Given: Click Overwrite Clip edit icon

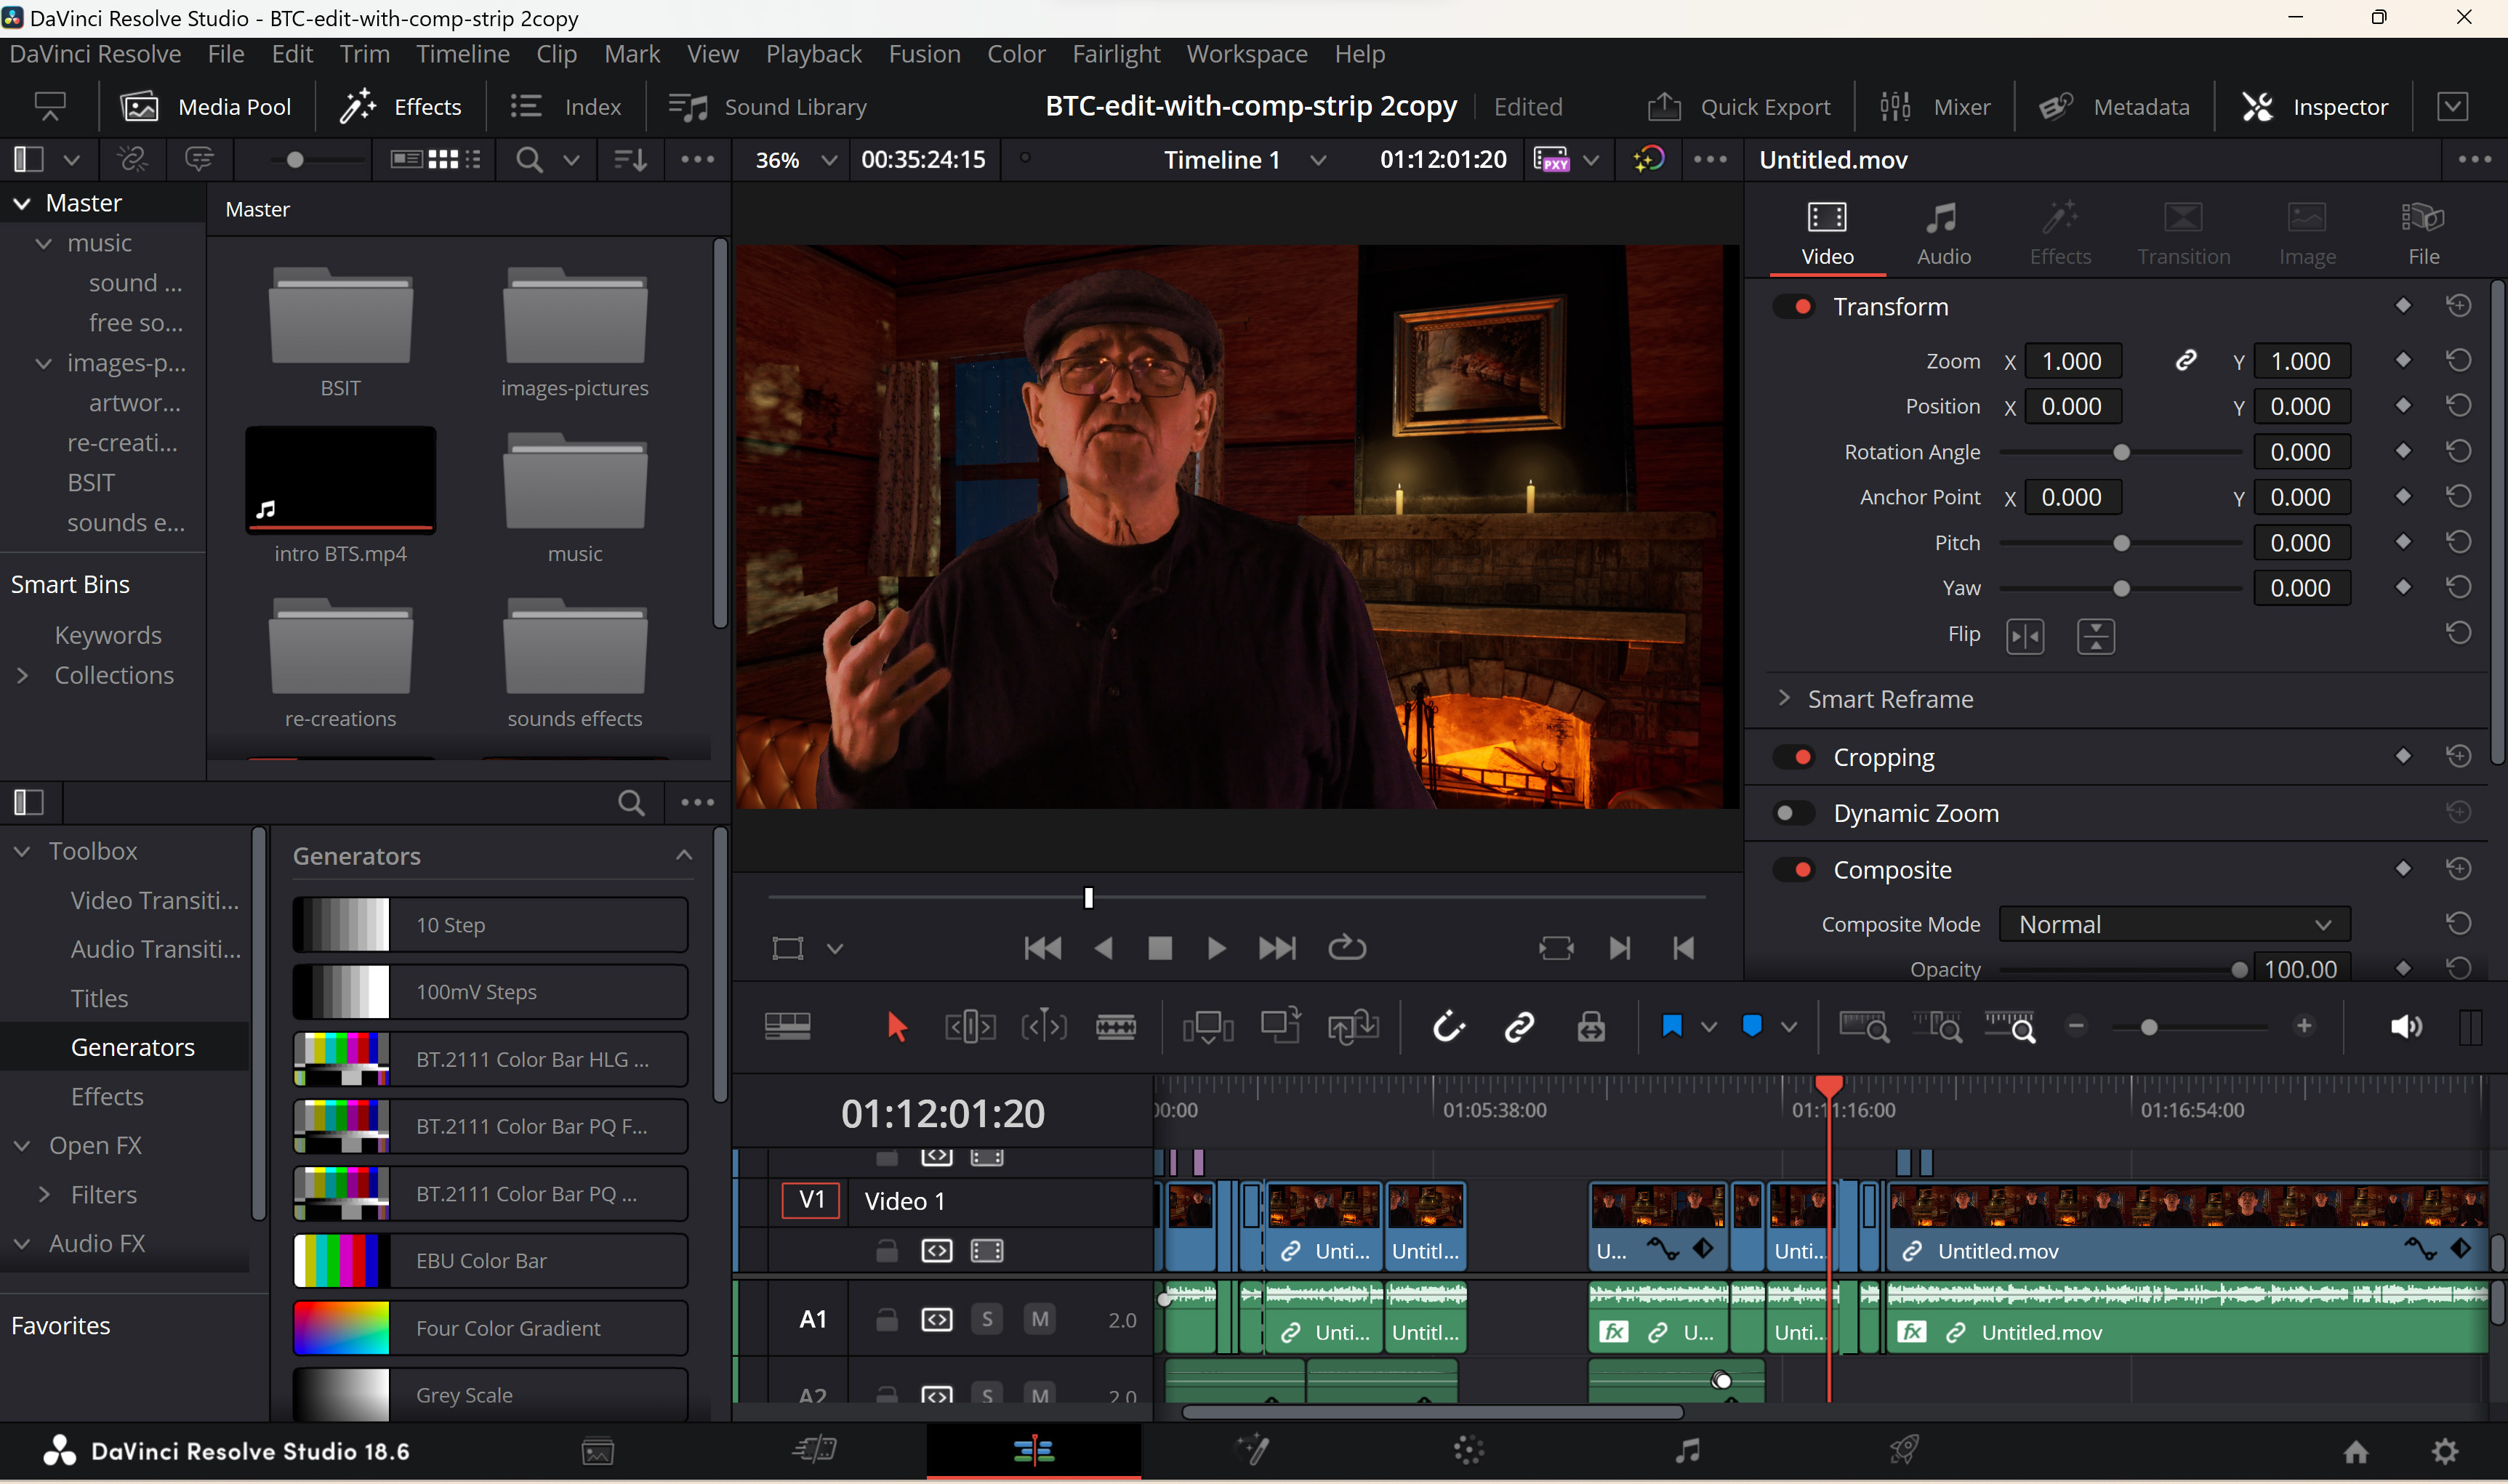Looking at the screenshot, I should pos(1281,1027).
